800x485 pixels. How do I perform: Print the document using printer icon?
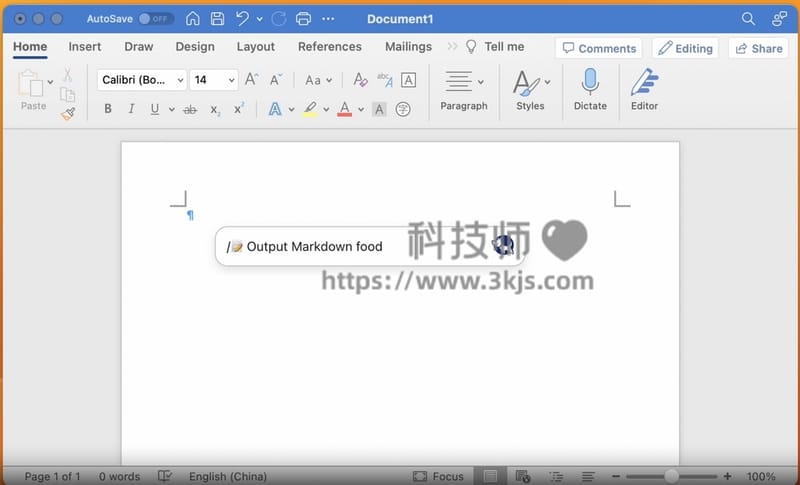click(303, 19)
